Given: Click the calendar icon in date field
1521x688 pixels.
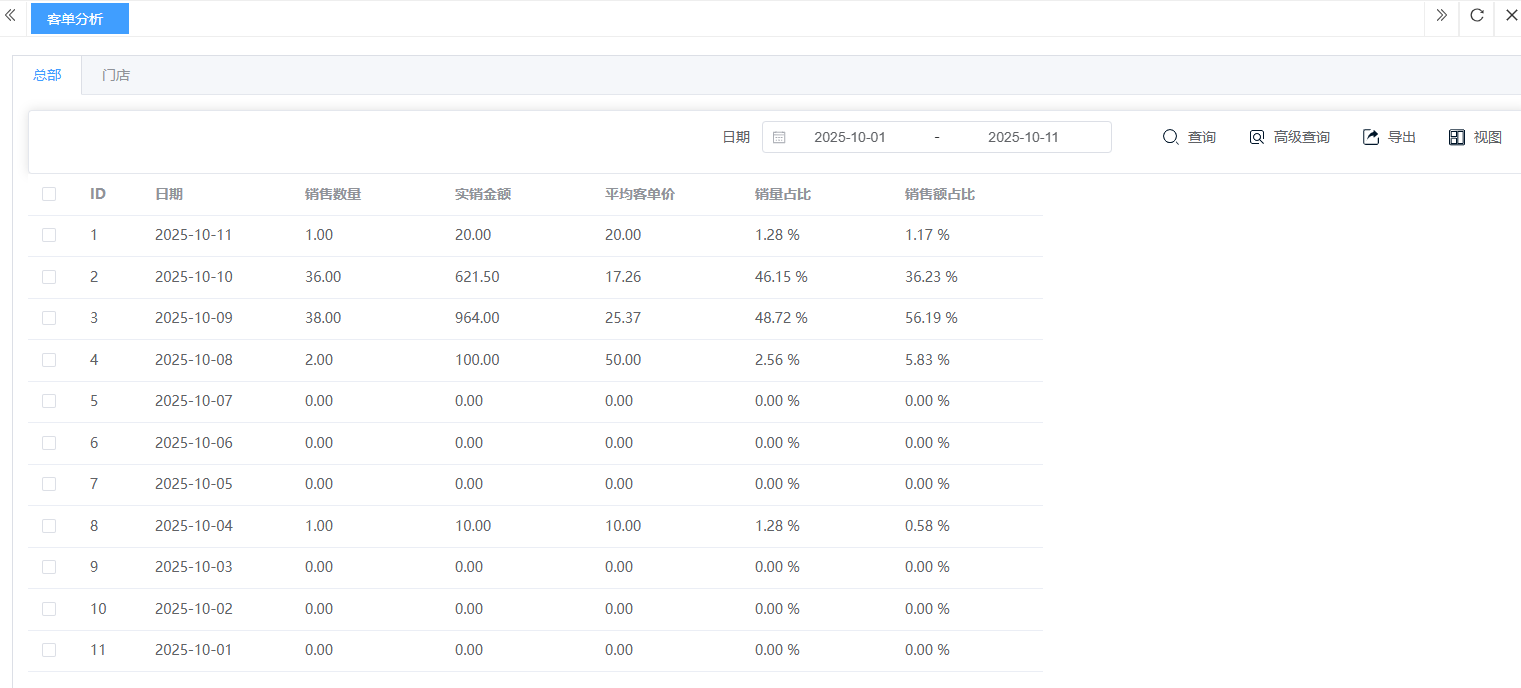Looking at the screenshot, I should (780, 137).
